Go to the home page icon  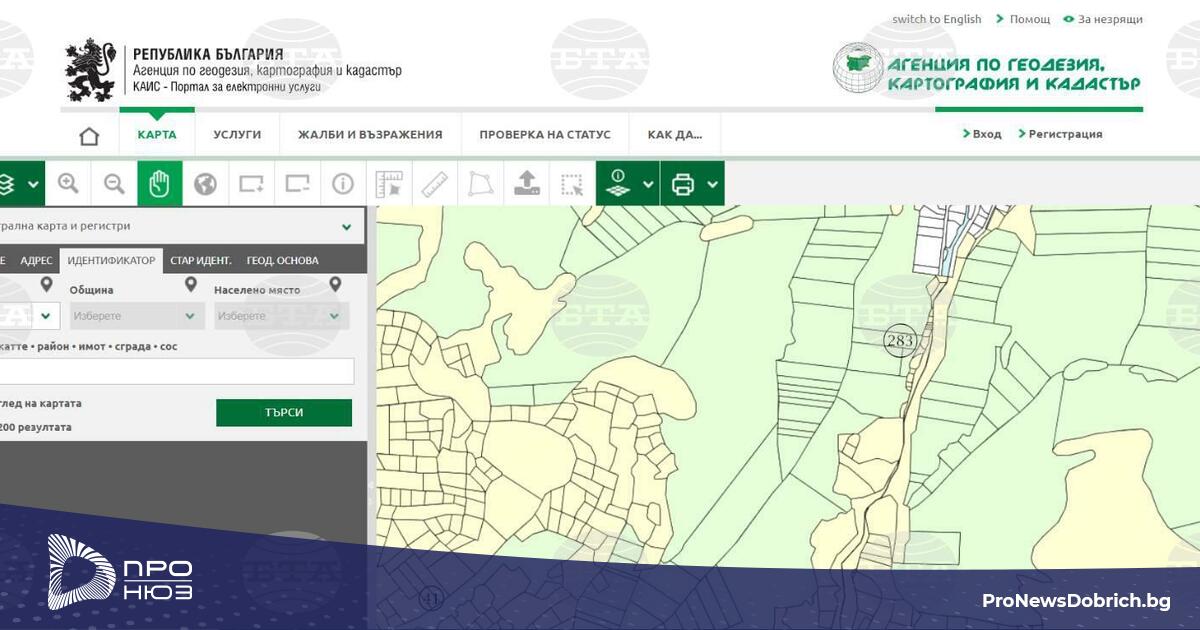click(x=89, y=135)
